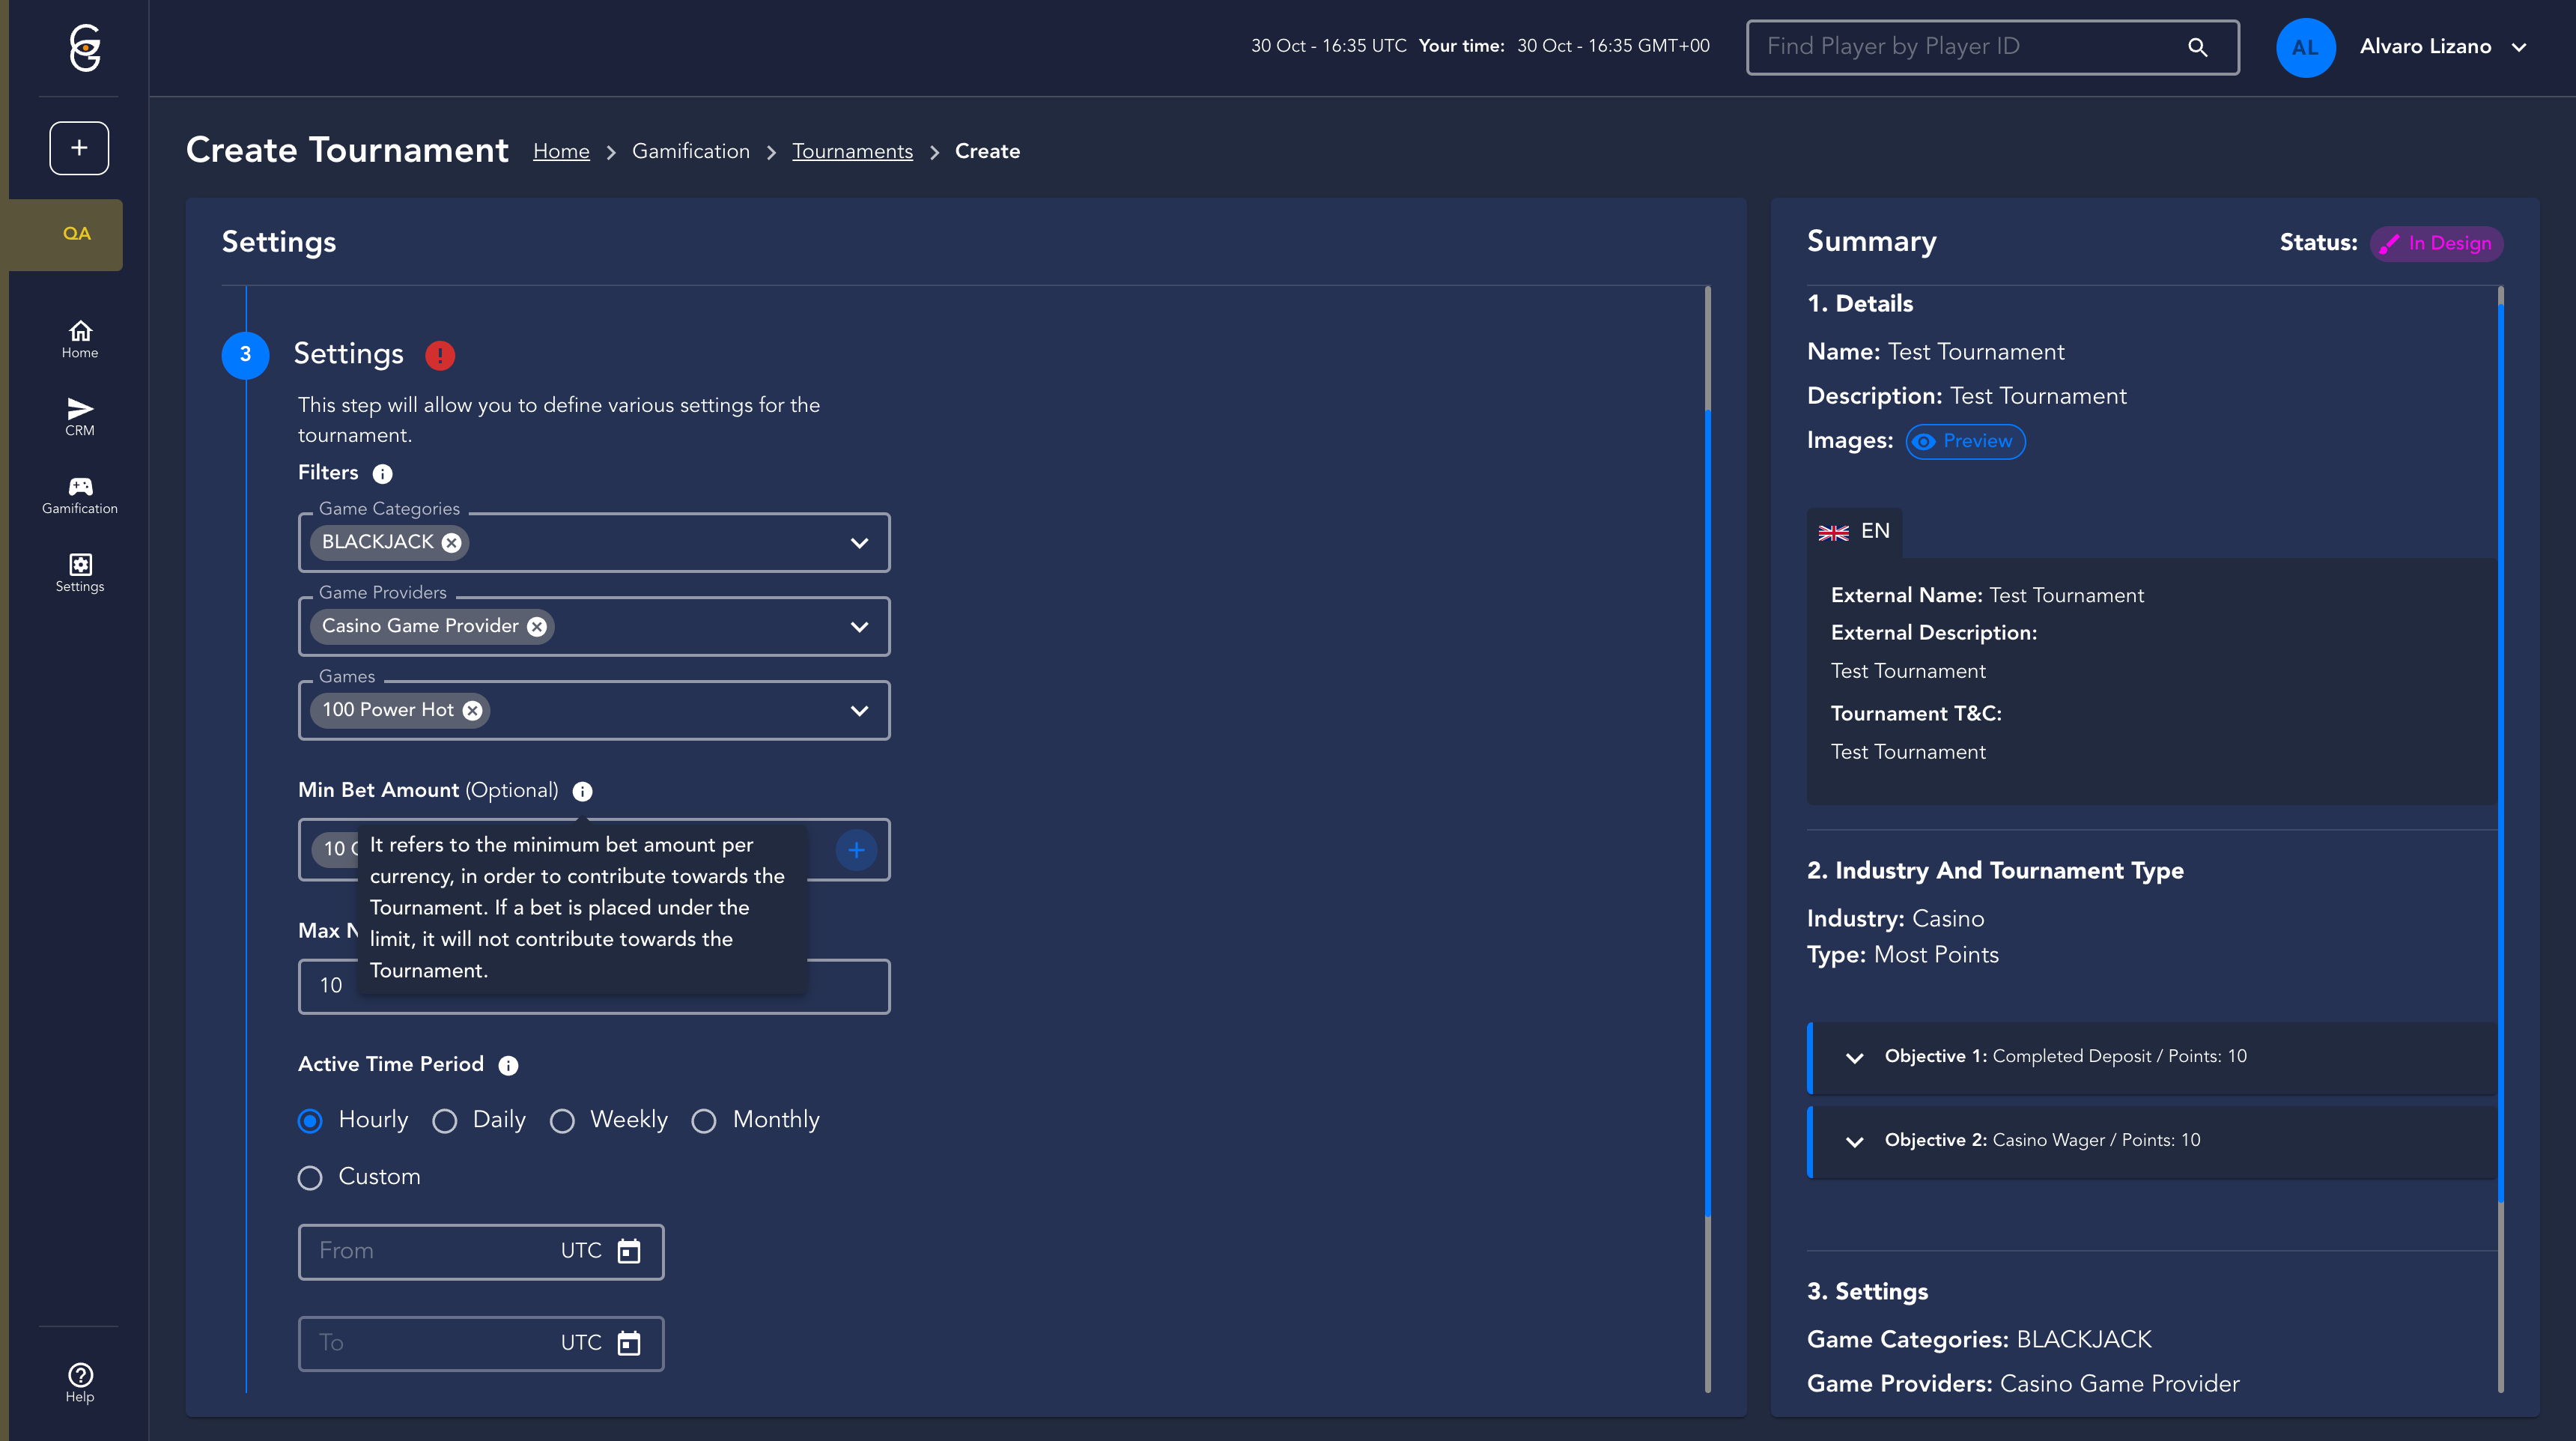Open Gamification from the sidebar
2576x1441 pixels.
(80, 495)
